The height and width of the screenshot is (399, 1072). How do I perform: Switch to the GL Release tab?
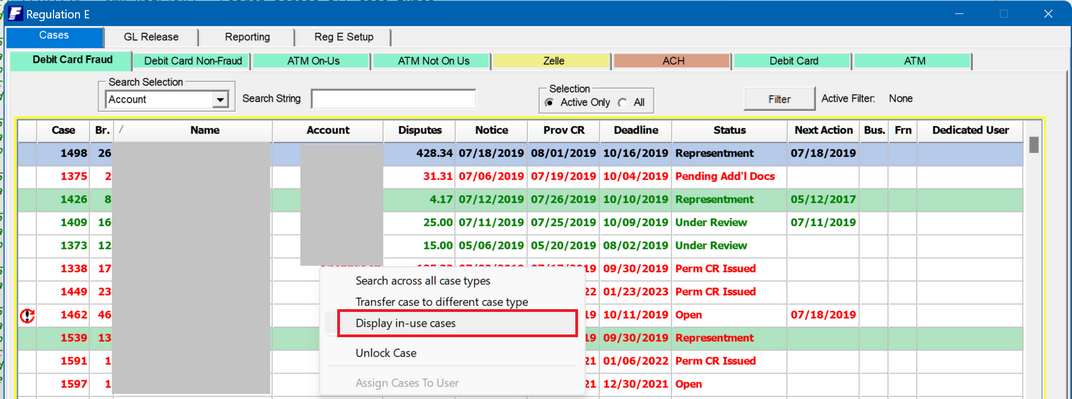tap(151, 37)
